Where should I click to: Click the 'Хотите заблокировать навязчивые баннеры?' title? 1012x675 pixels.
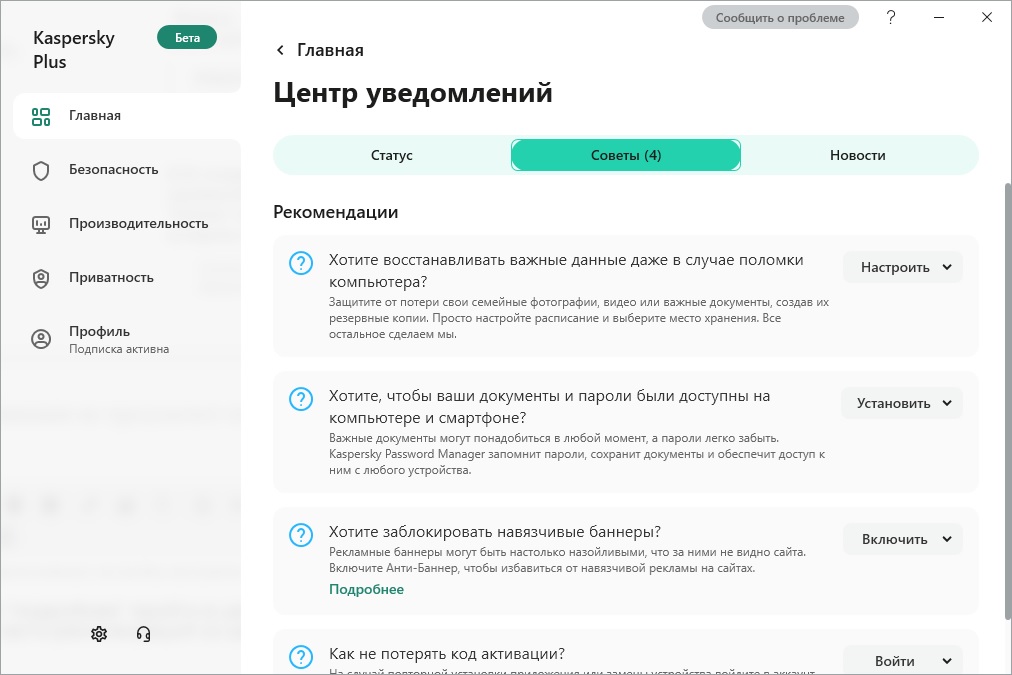coord(495,532)
